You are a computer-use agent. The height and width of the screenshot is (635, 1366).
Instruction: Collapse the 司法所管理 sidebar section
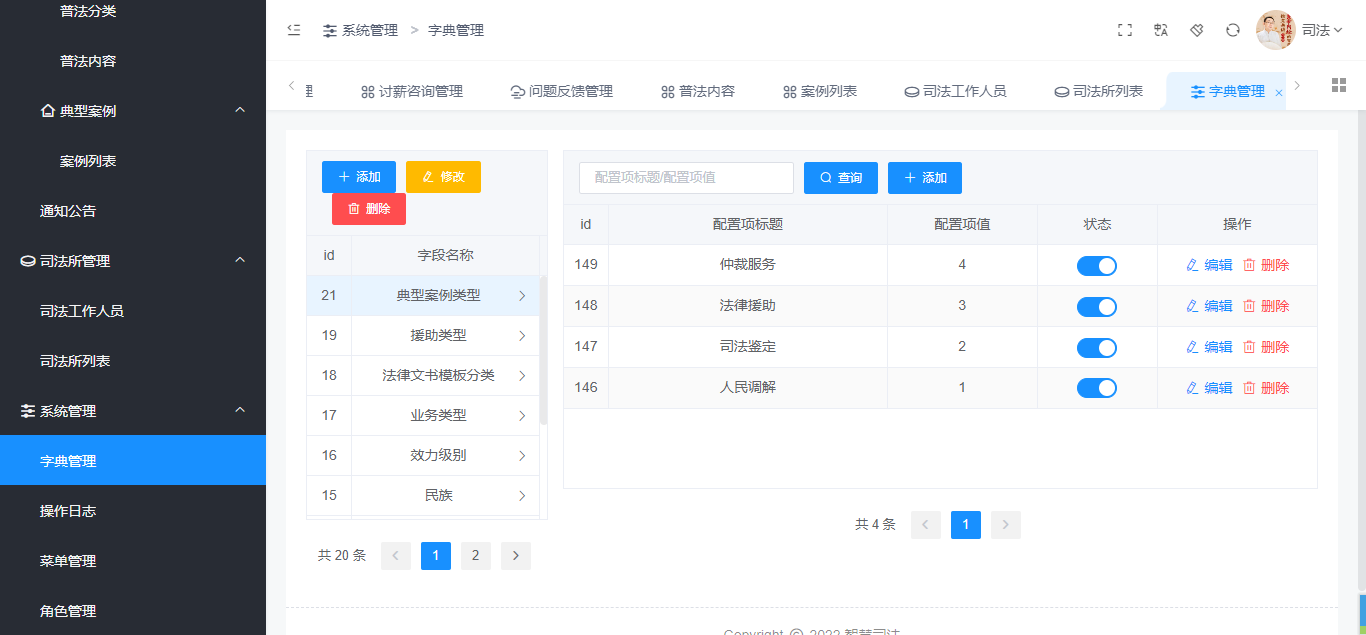point(240,260)
